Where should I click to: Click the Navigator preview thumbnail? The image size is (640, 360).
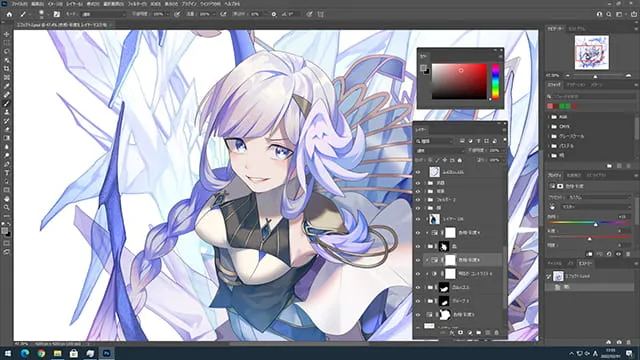(592, 52)
